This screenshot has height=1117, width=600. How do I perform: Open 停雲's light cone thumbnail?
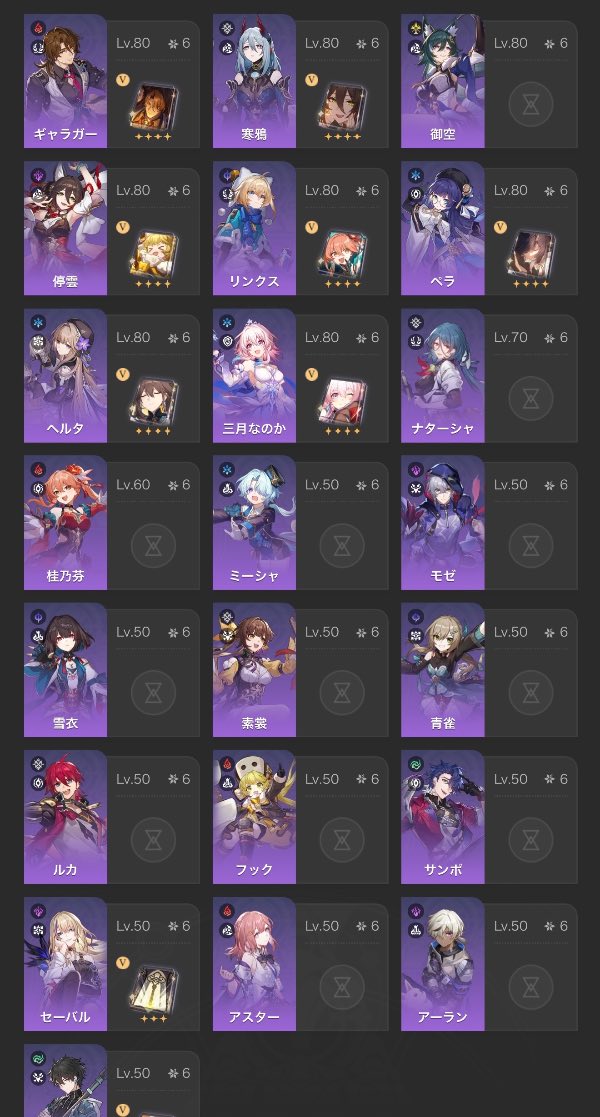[153, 254]
